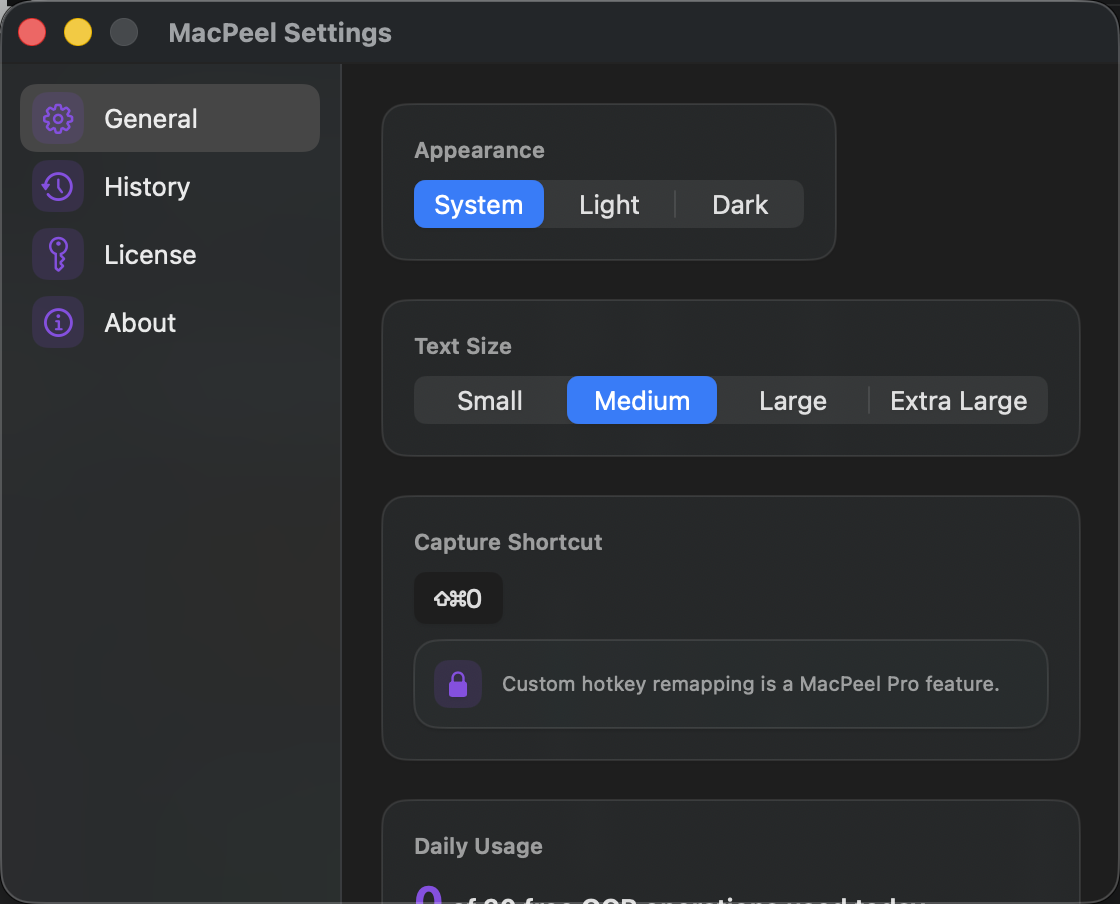Close the MacPeel Settings window

point(32,32)
